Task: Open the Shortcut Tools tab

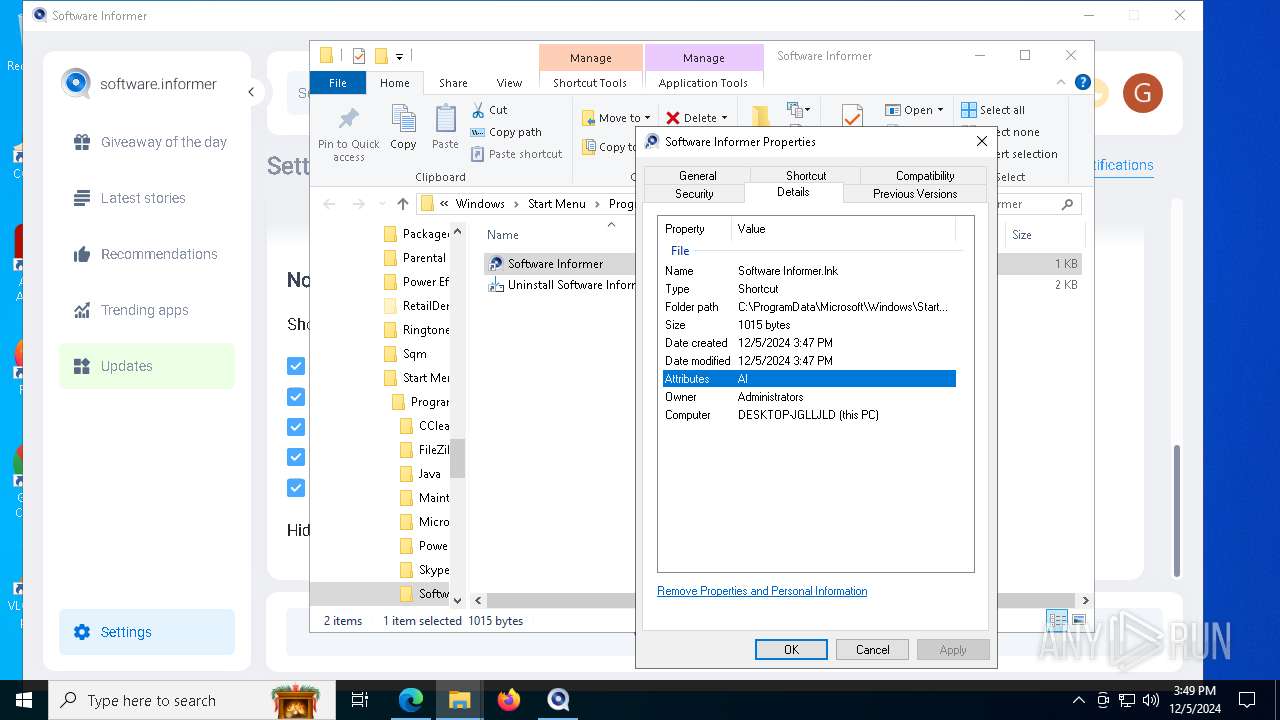Action: (590, 83)
